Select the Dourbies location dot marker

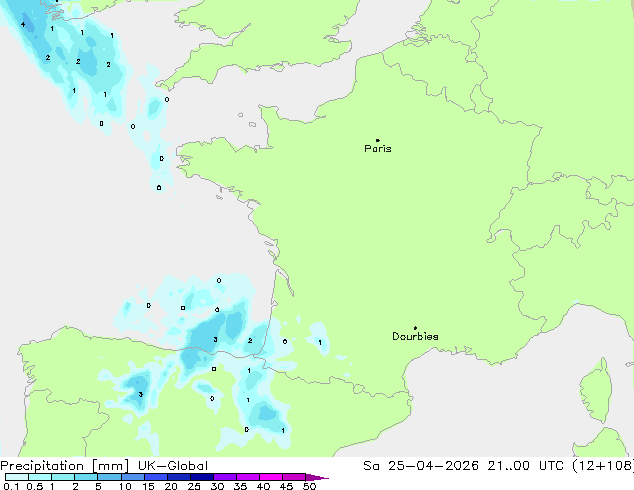[x=415, y=328]
